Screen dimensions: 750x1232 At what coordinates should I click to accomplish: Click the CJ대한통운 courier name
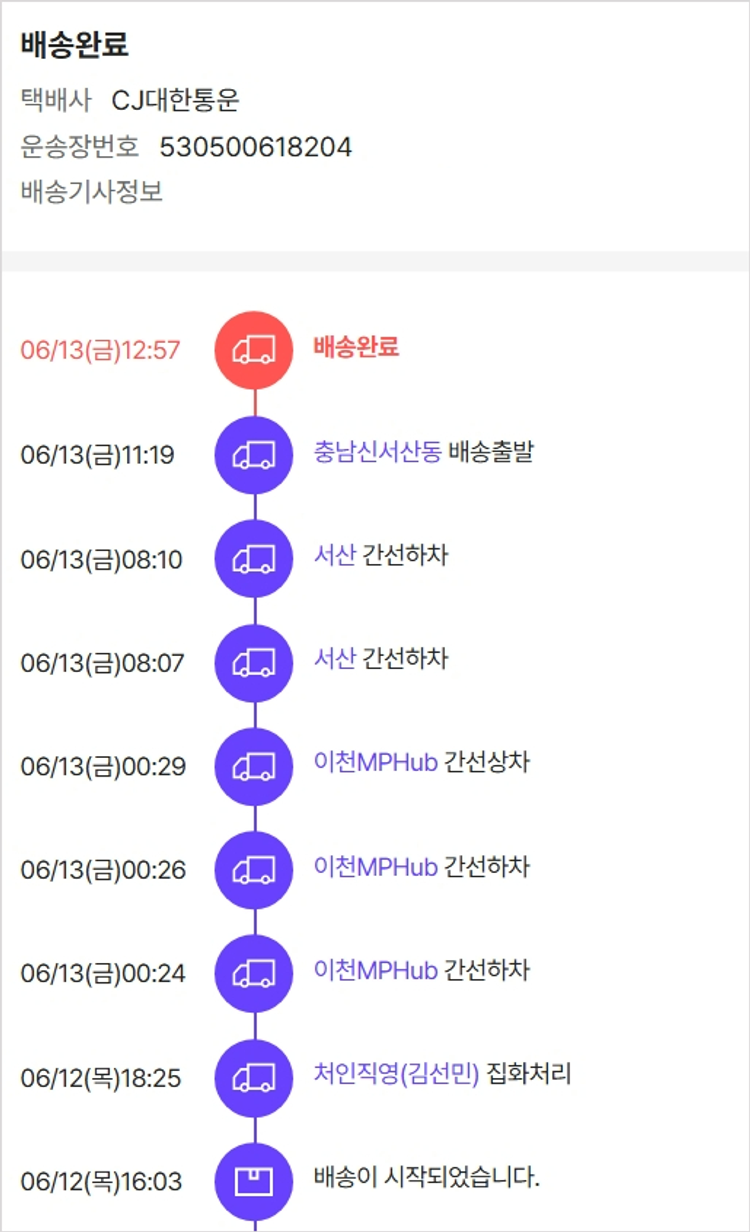click(175, 100)
